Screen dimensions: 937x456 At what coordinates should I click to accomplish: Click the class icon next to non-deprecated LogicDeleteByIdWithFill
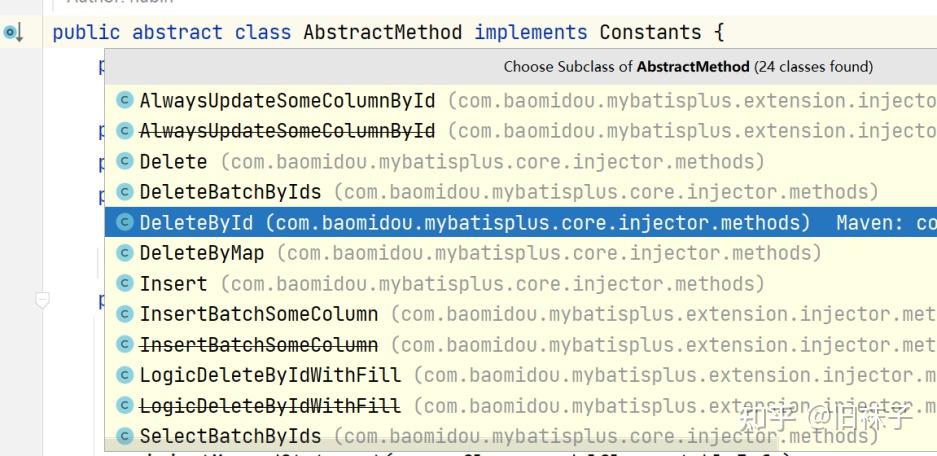125,376
